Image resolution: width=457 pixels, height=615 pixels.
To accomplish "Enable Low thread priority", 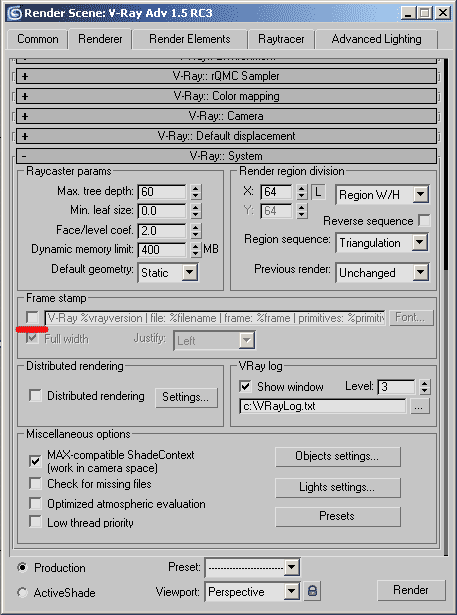I will 35,522.
